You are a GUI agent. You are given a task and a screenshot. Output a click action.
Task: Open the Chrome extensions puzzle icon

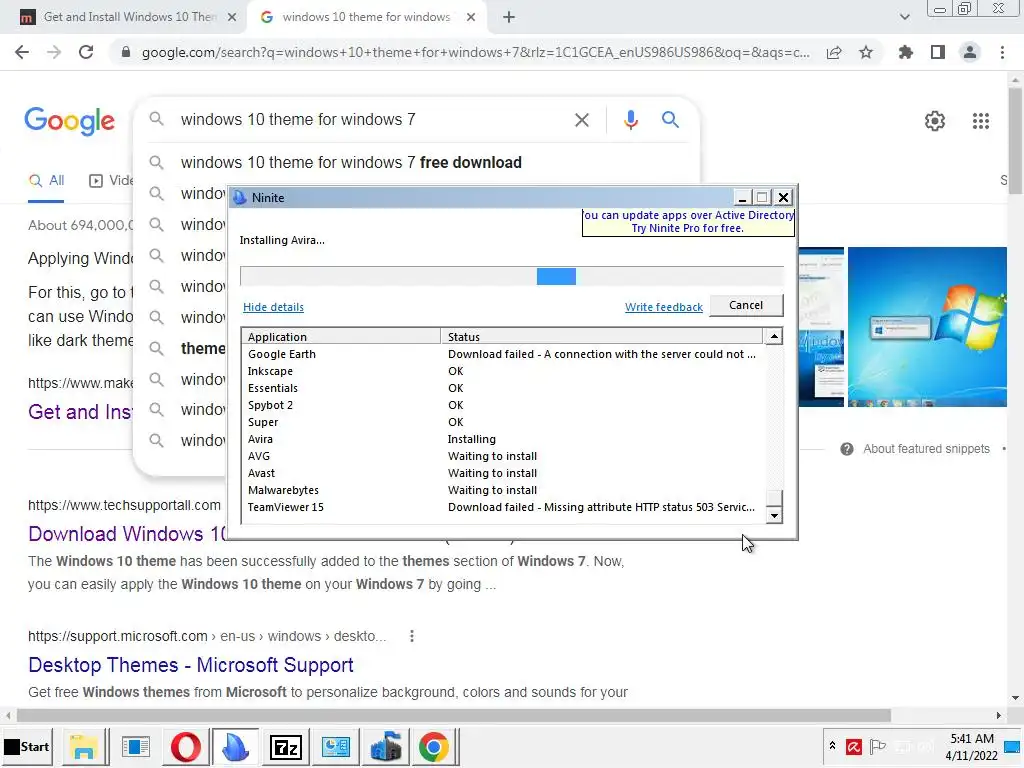[x=906, y=52]
